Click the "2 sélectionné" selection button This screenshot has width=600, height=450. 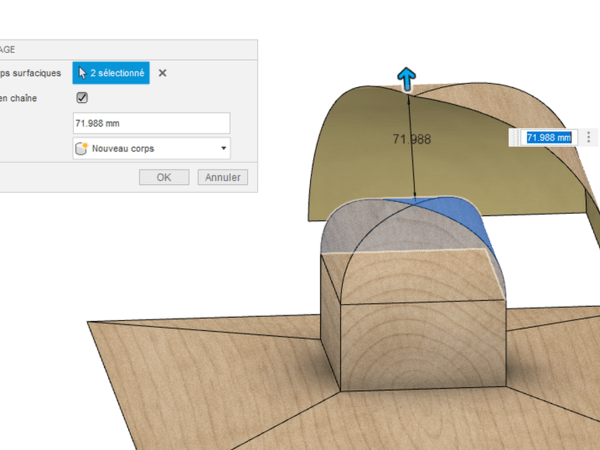pyautogui.click(x=111, y=73)
